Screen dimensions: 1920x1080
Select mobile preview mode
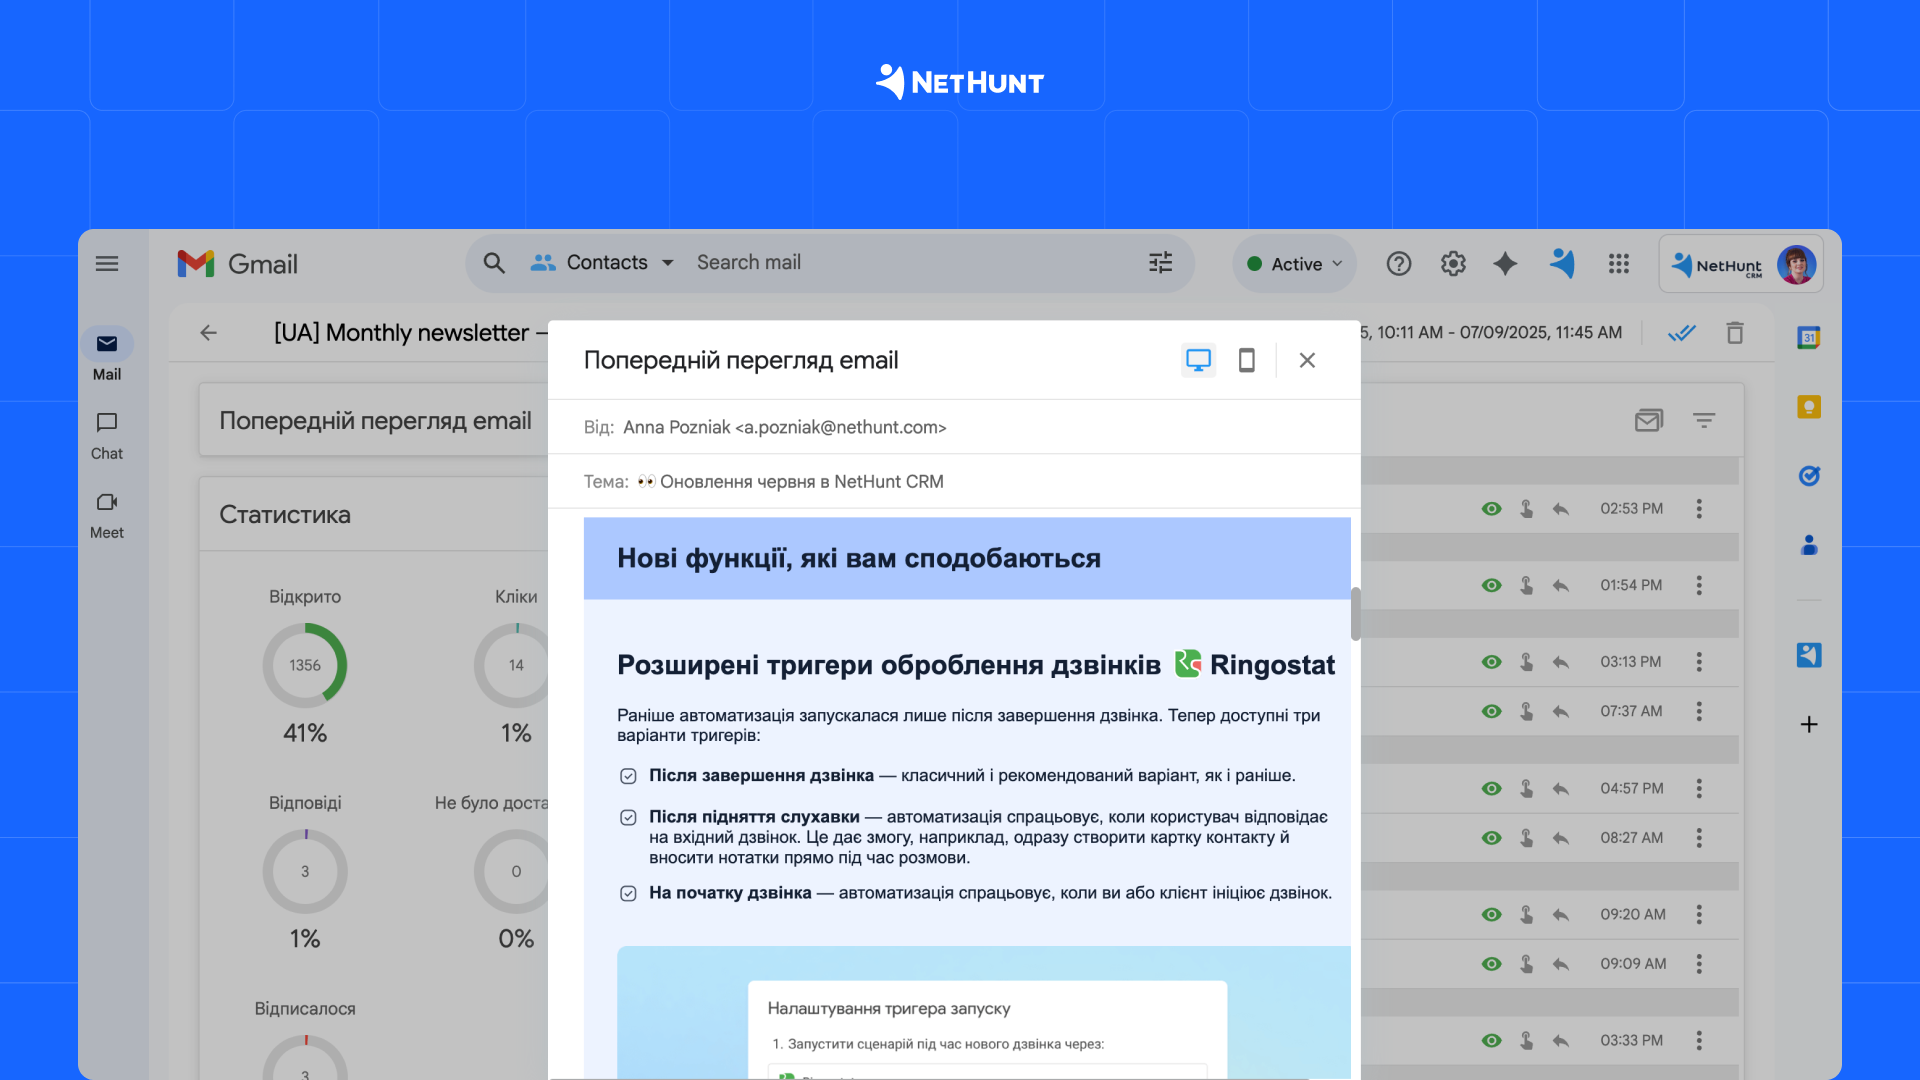1246,360
